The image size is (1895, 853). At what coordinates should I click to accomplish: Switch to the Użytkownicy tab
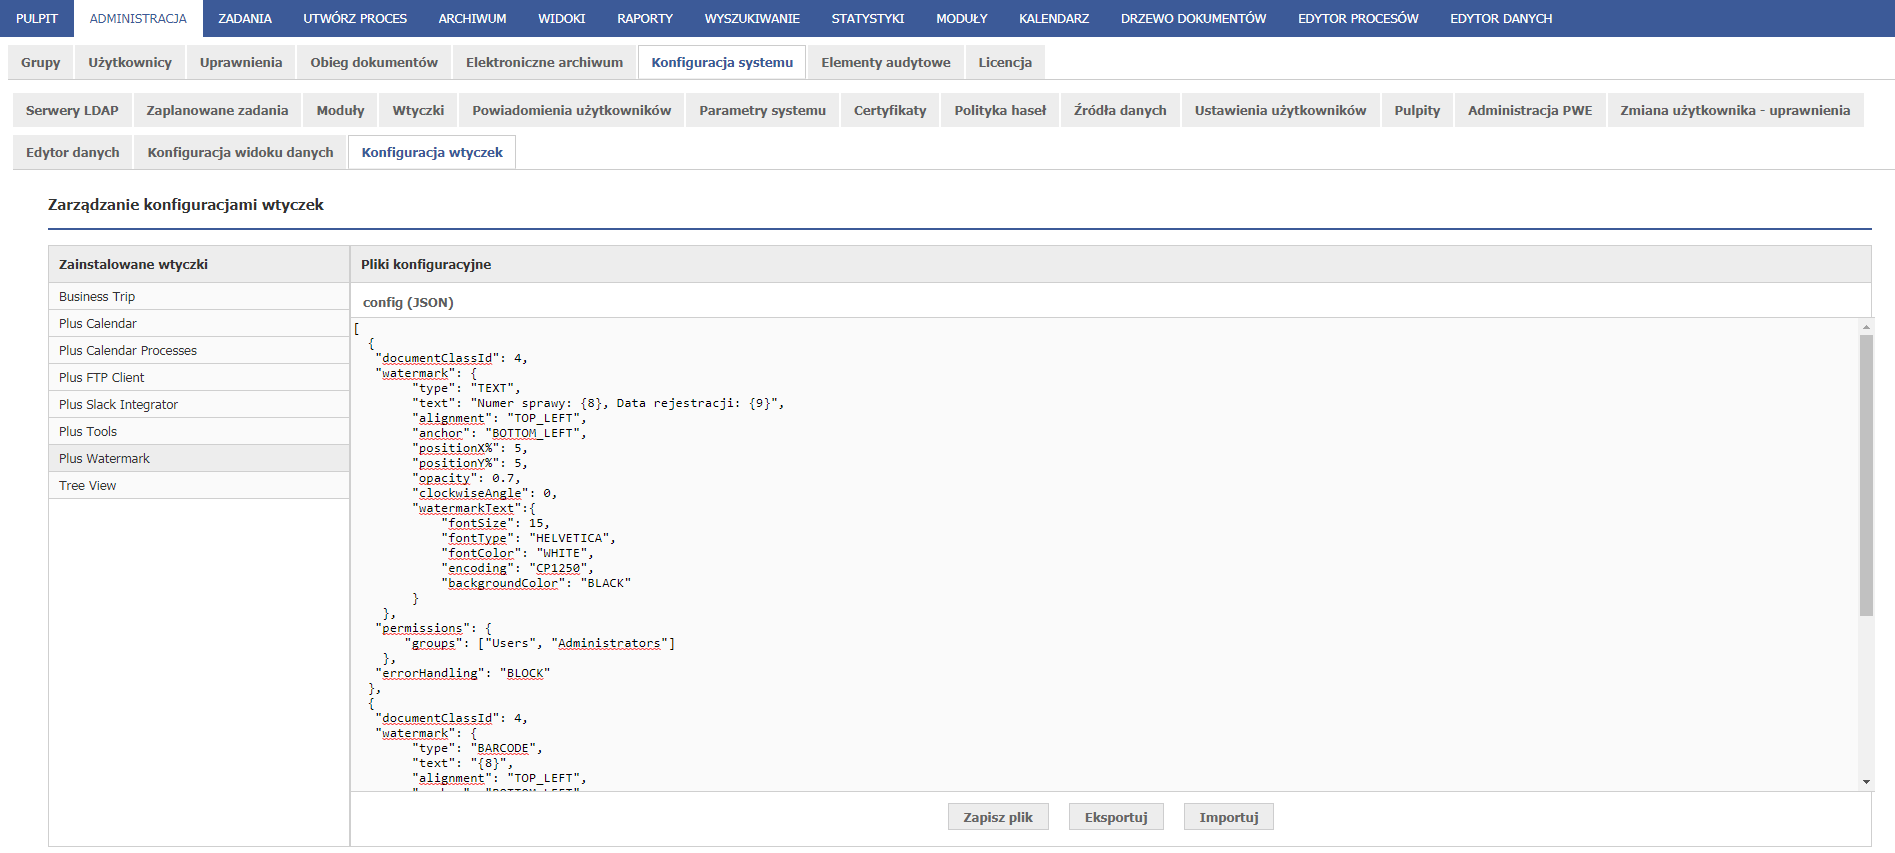pos(130,62)
